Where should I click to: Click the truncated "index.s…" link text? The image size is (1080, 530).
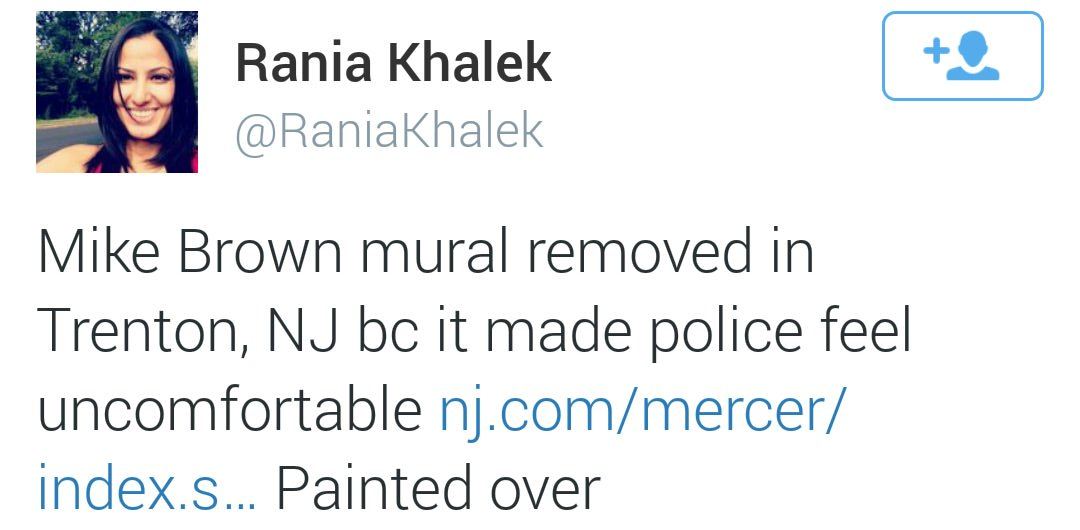(x=147, y=488)
